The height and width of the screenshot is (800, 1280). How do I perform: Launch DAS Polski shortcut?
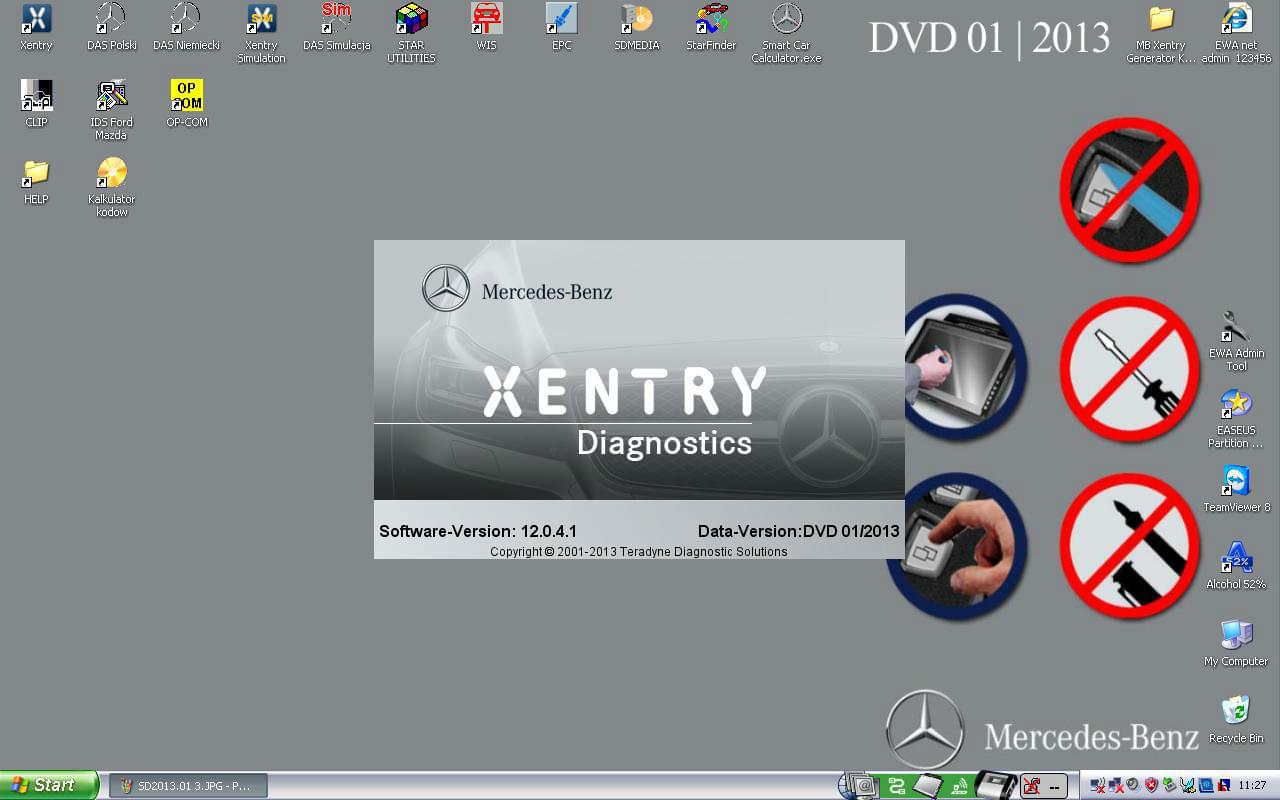coord(111,28)
